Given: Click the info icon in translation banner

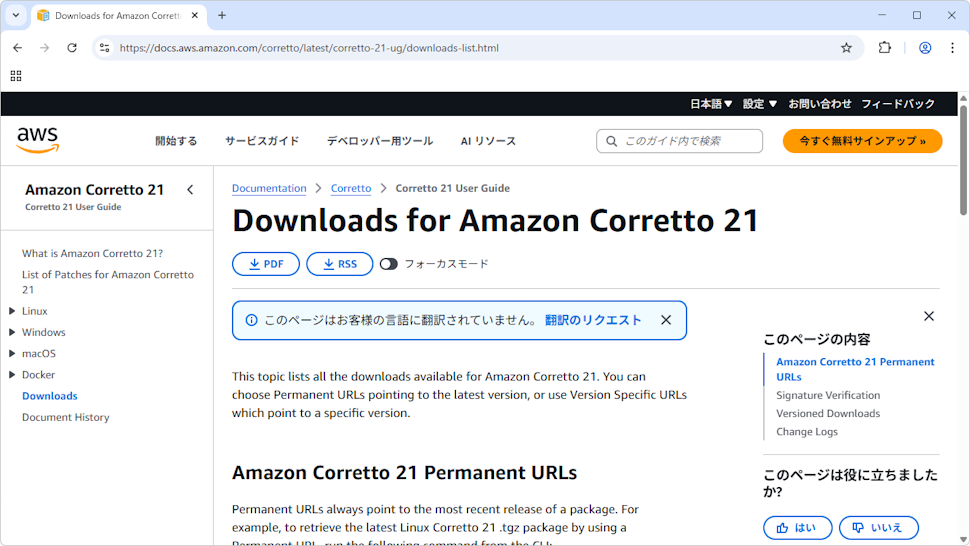Looking at the screenshot, I should tap(251, 320).
